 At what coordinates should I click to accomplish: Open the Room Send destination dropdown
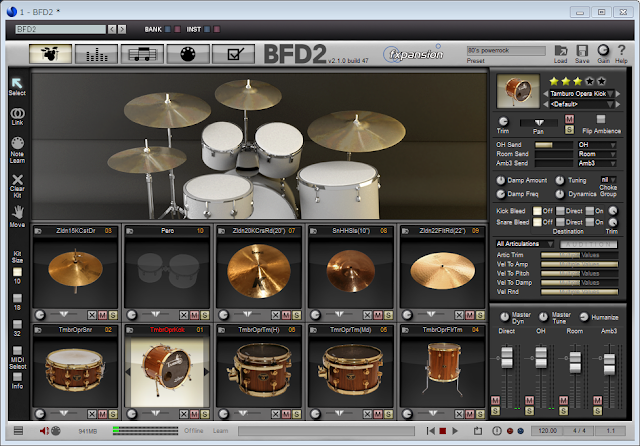click(597, 154)
